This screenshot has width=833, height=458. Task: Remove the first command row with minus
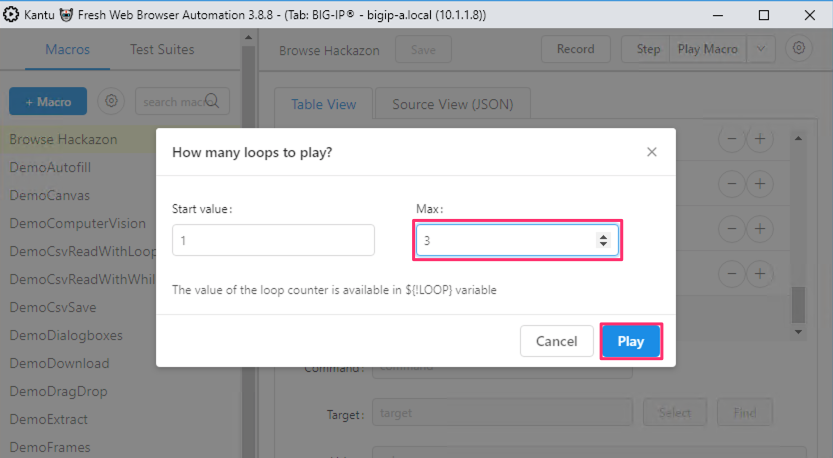tap(732, 139)
